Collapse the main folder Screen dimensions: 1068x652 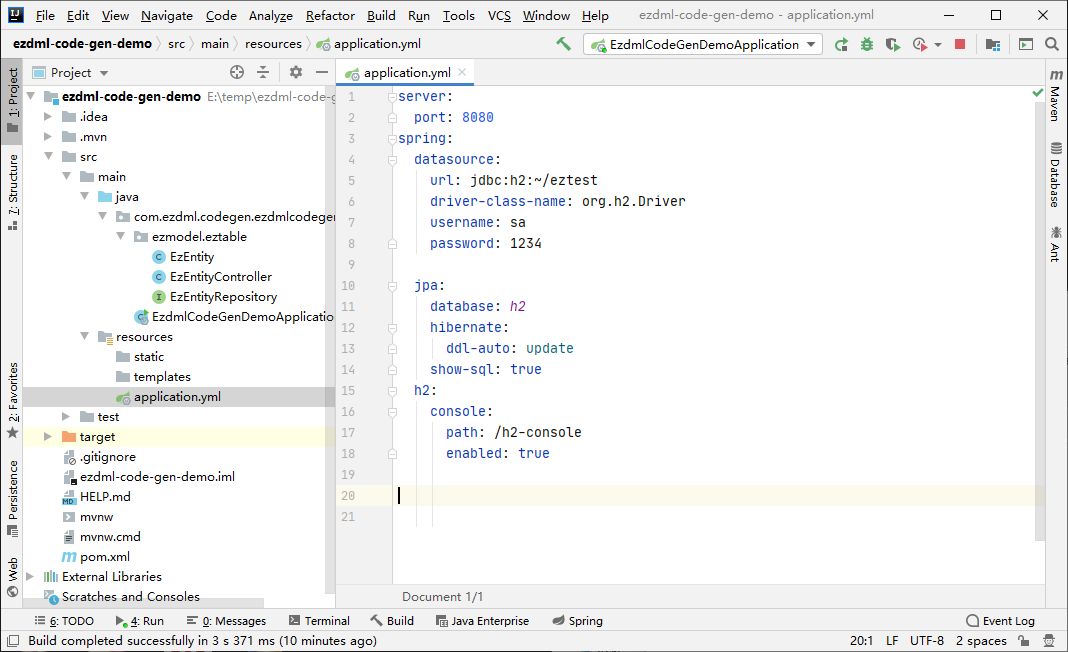pyautogui.click(x=66, y=177)
